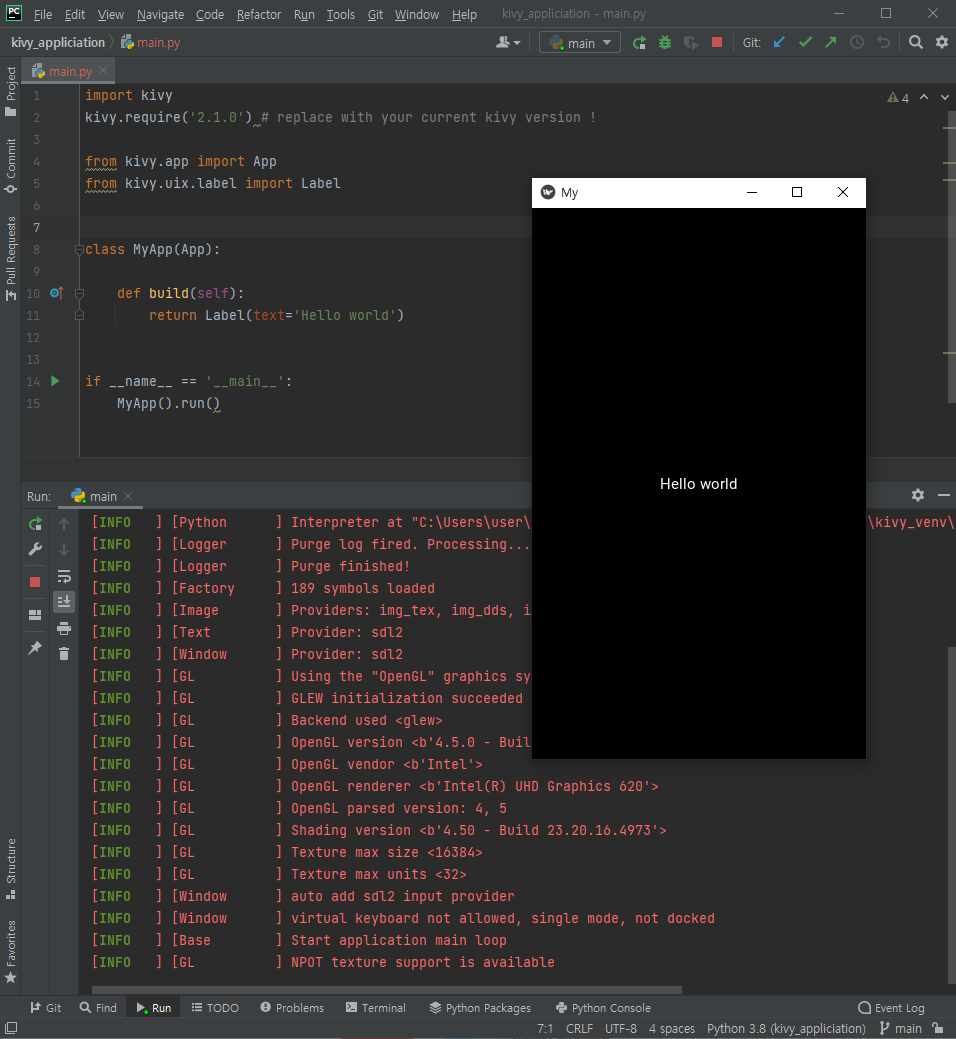
Task: Open the 4 spaces indent selector
Action: click(672, 1028)
